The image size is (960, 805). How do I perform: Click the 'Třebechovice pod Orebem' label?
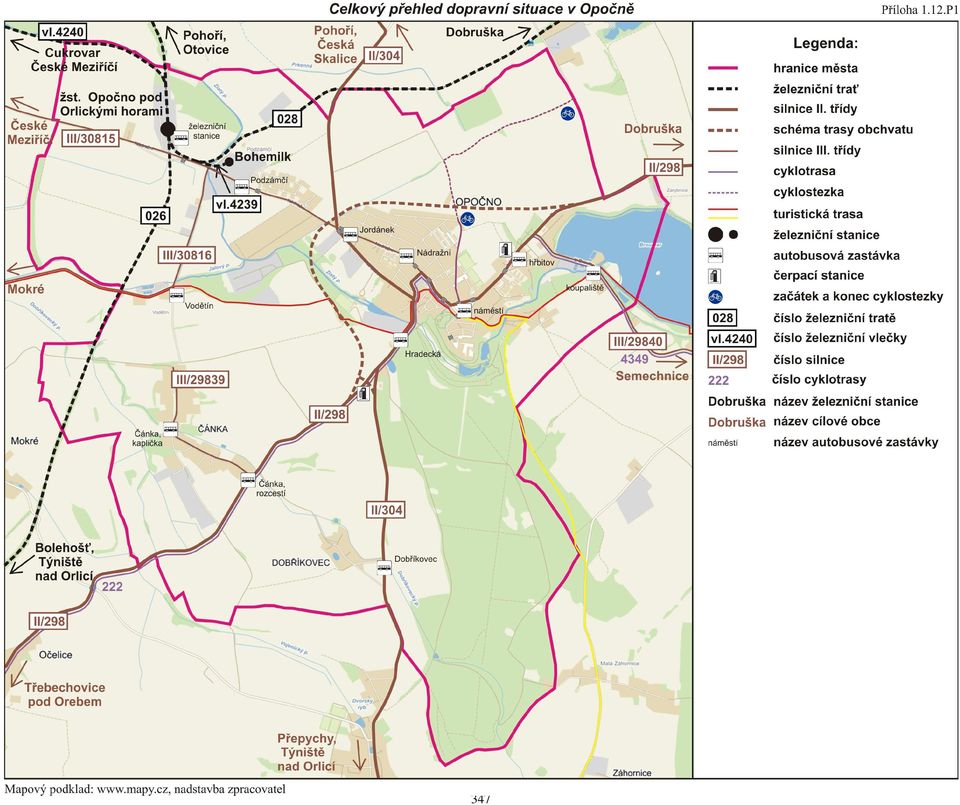(x=64, y=695)
